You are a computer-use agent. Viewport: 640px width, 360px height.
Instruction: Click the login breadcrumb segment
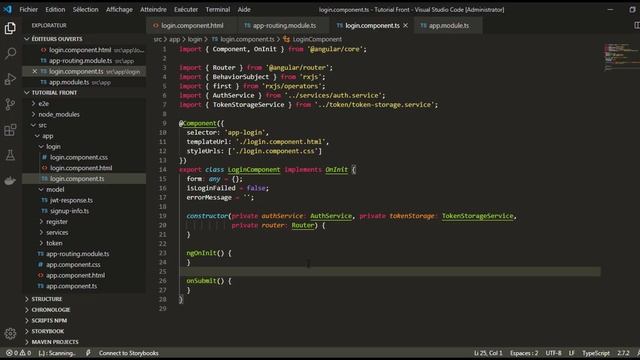point(195,39)
